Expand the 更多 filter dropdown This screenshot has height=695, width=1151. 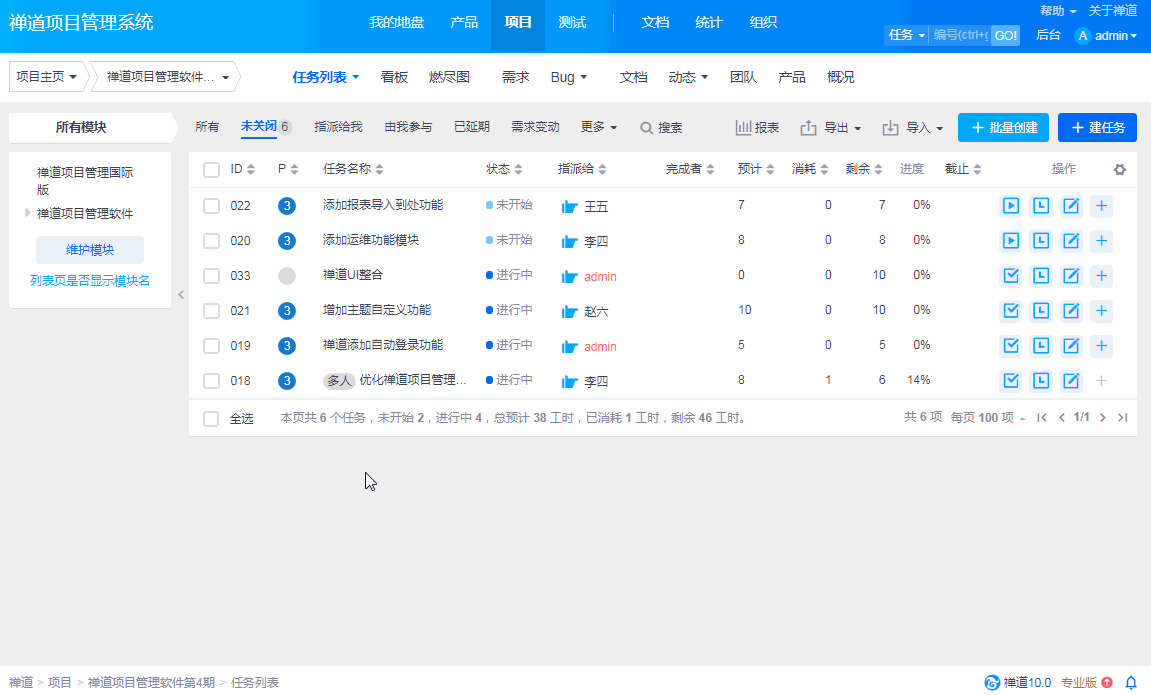pos(598,127)
